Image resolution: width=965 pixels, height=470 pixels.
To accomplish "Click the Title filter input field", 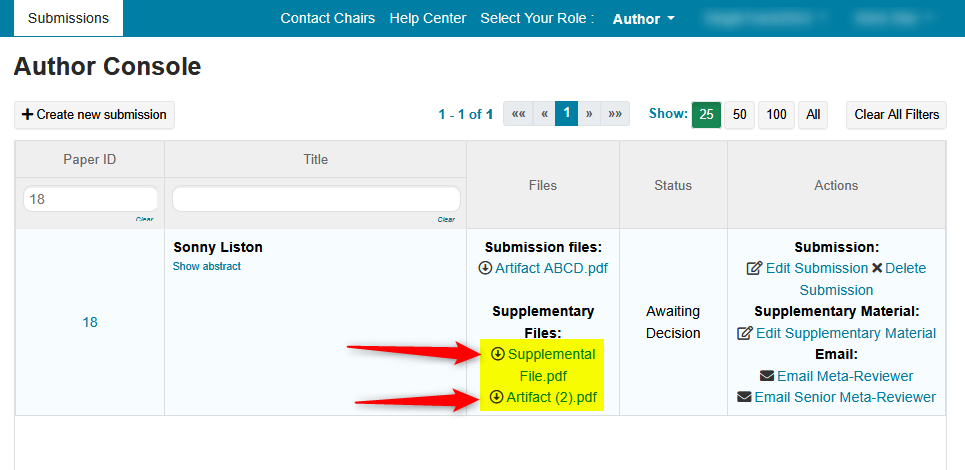I will (x=316, y=199).
